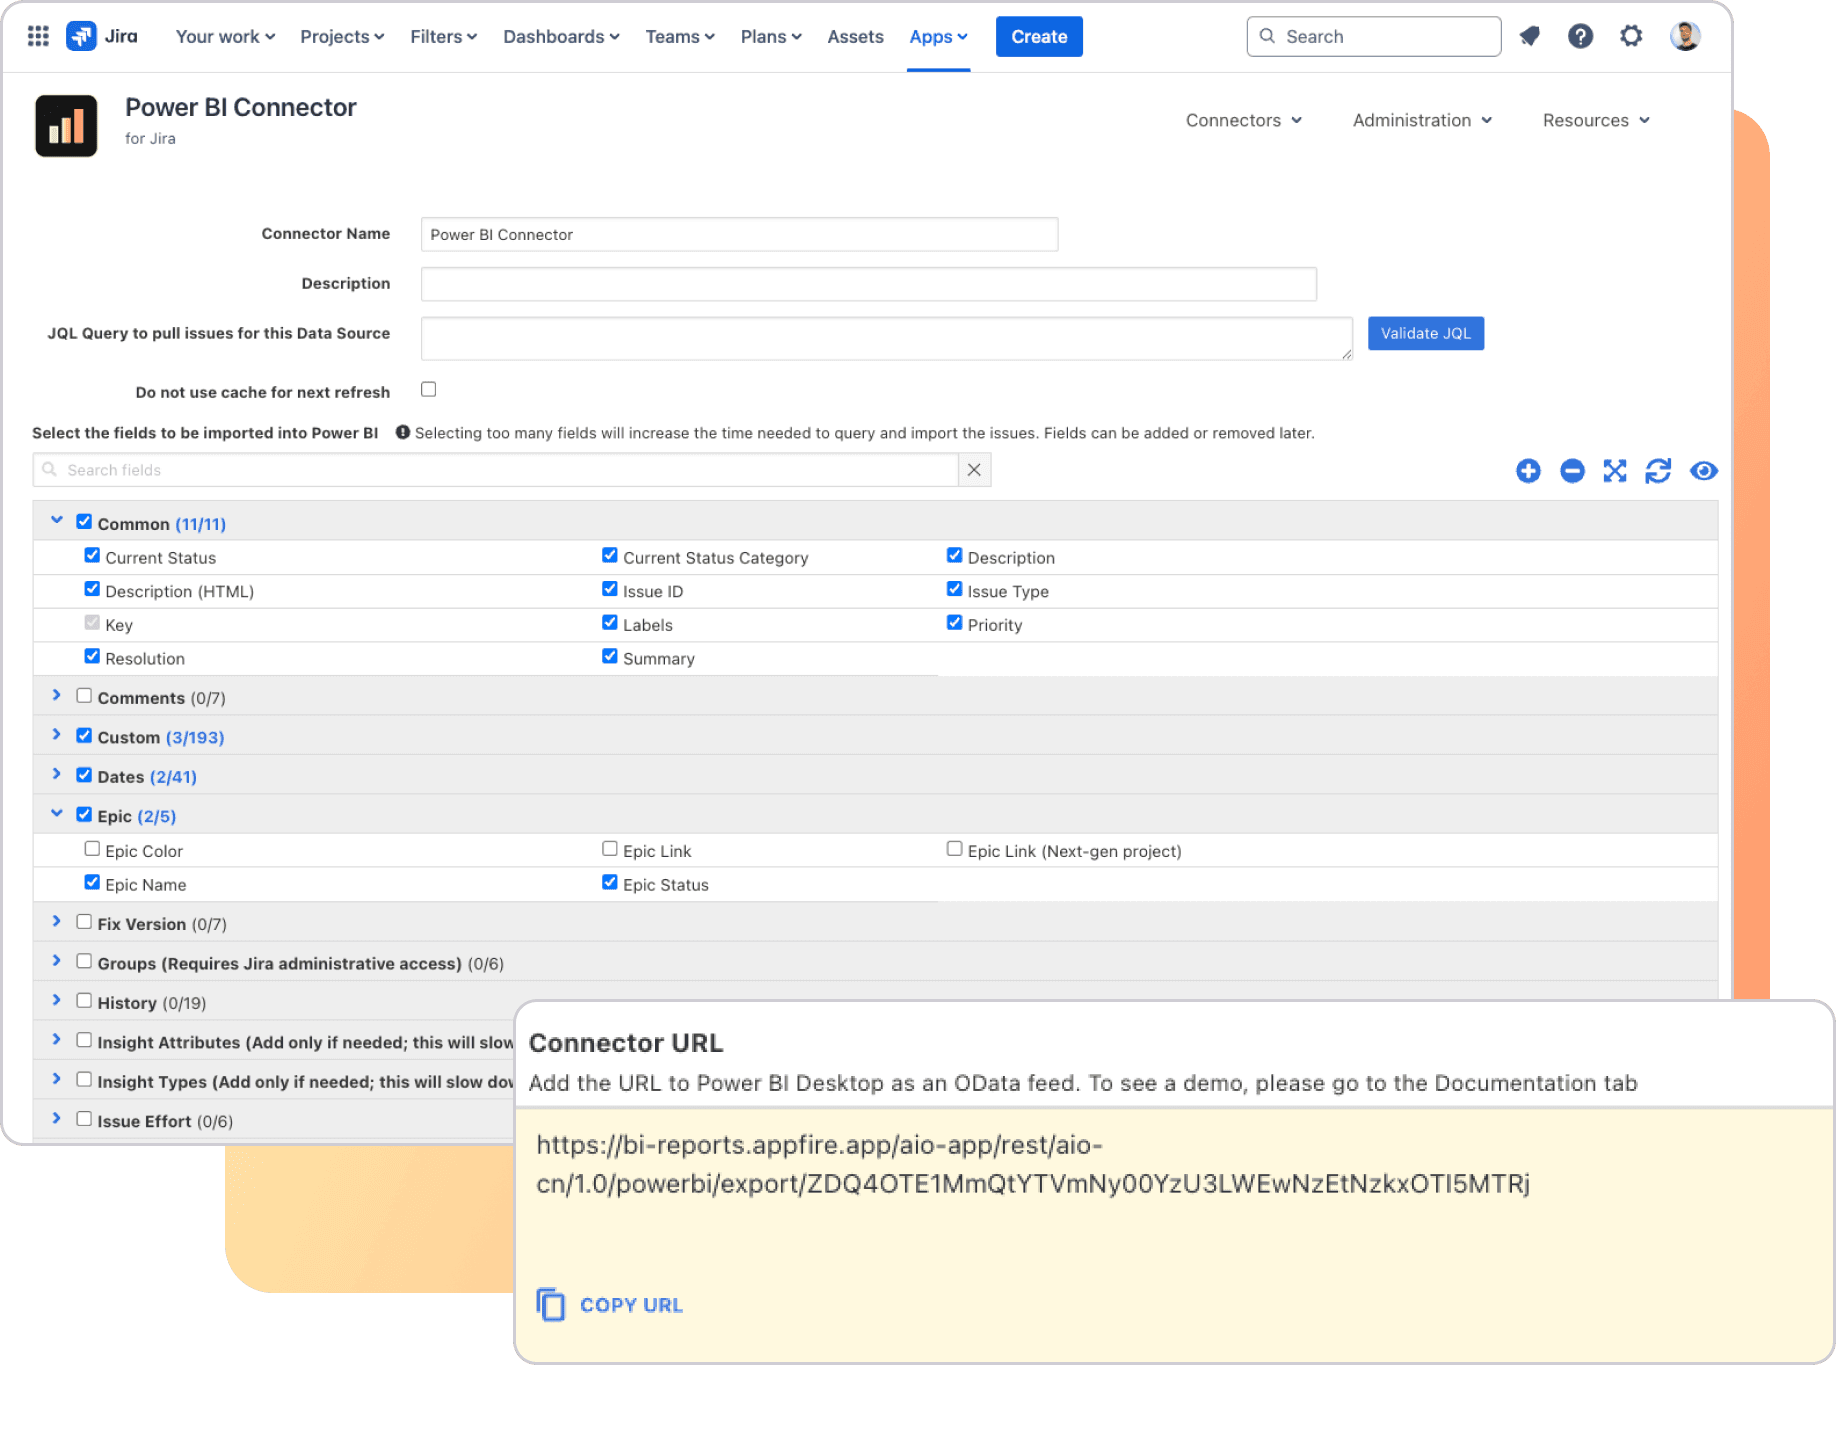Uncheck the Summary field

pyautogui.click(x=610, y=656)
